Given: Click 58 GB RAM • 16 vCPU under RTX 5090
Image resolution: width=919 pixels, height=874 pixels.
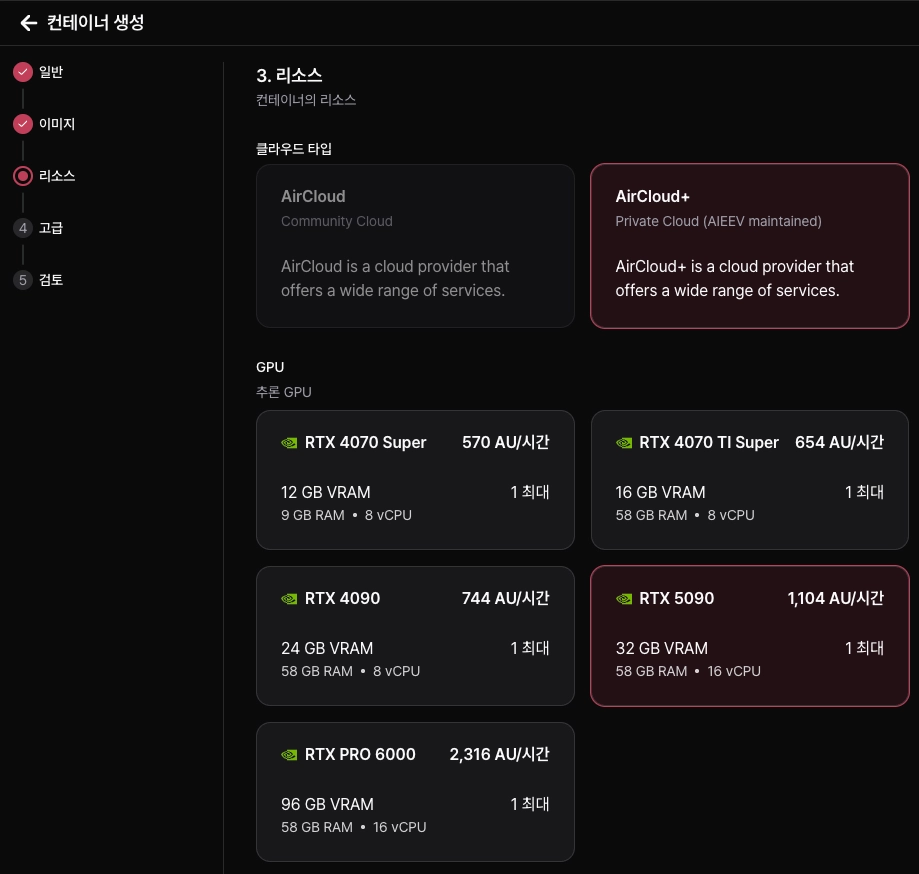Looking at the screenshot, I should (688, 671).
